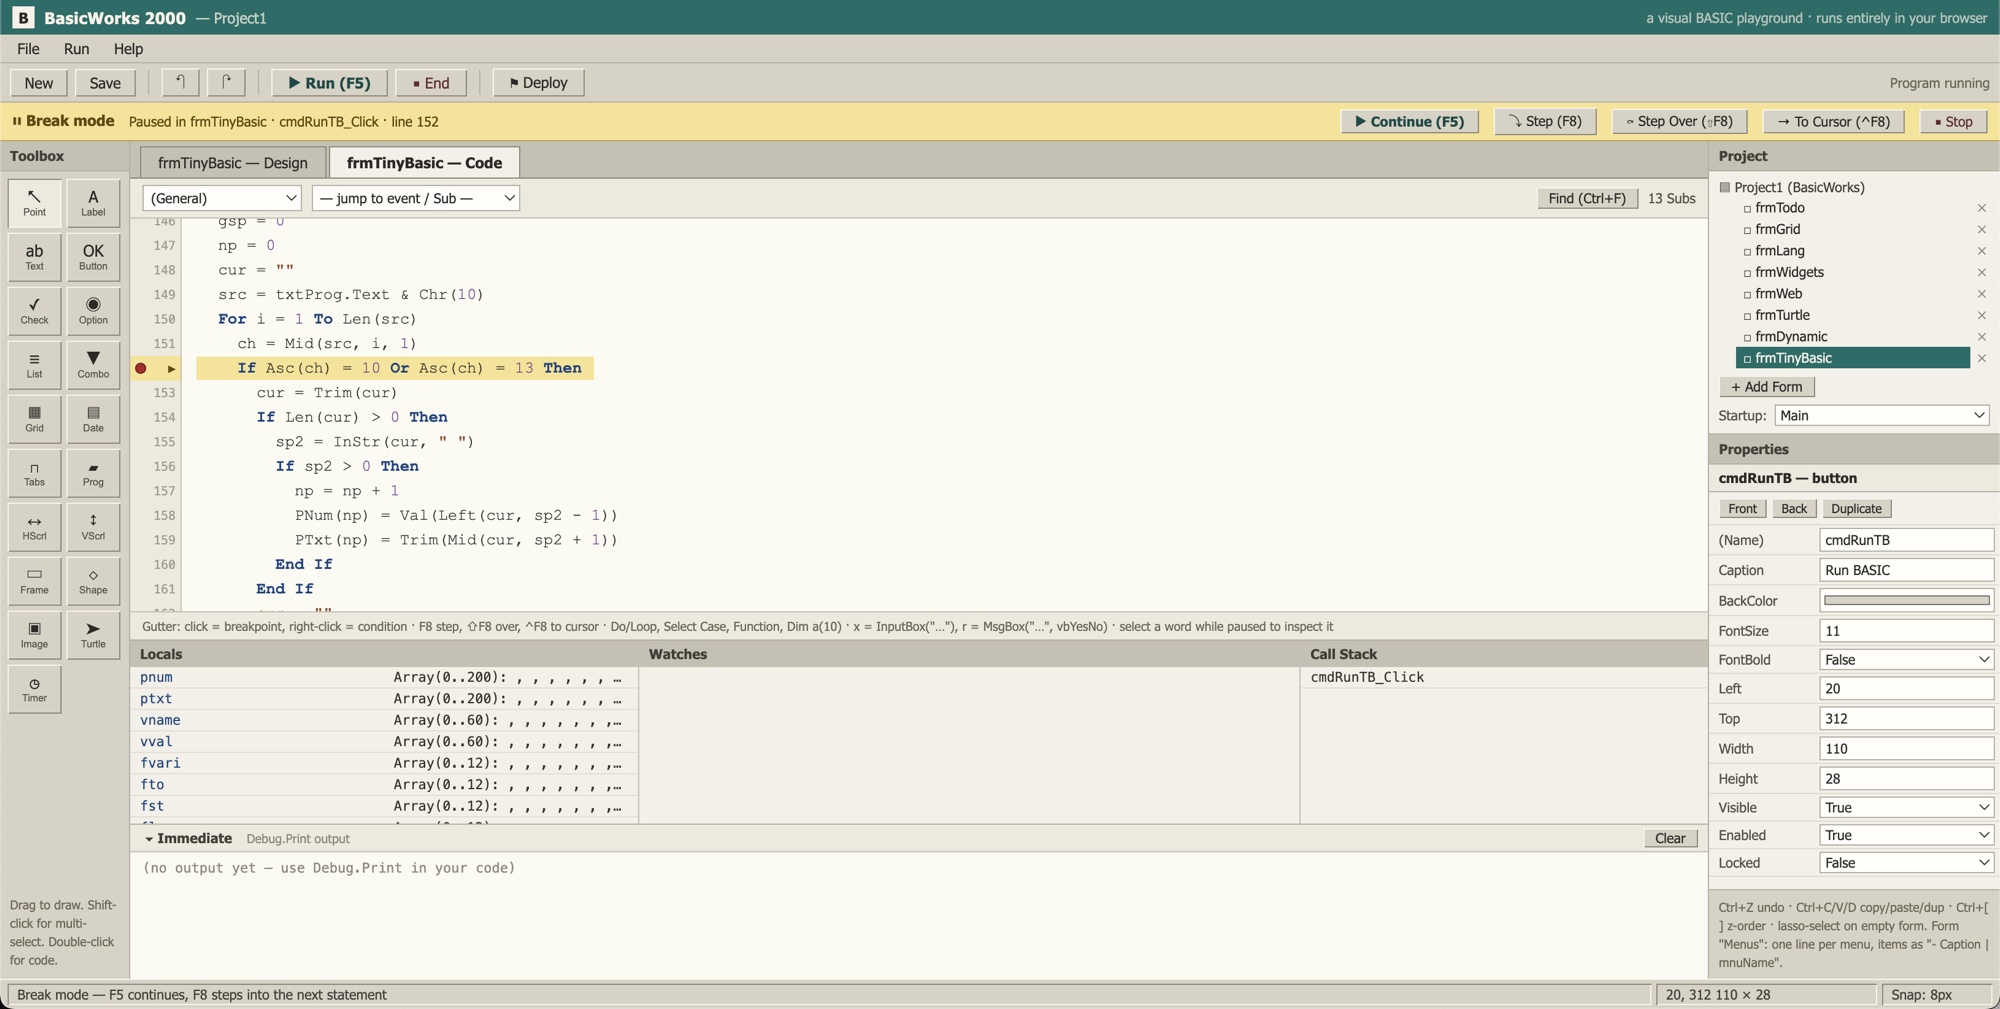The width and height of the screenshot is (2000, 1009).
Task: Edit the (Name) field cmdRunTB
Action: (1906, 540)
